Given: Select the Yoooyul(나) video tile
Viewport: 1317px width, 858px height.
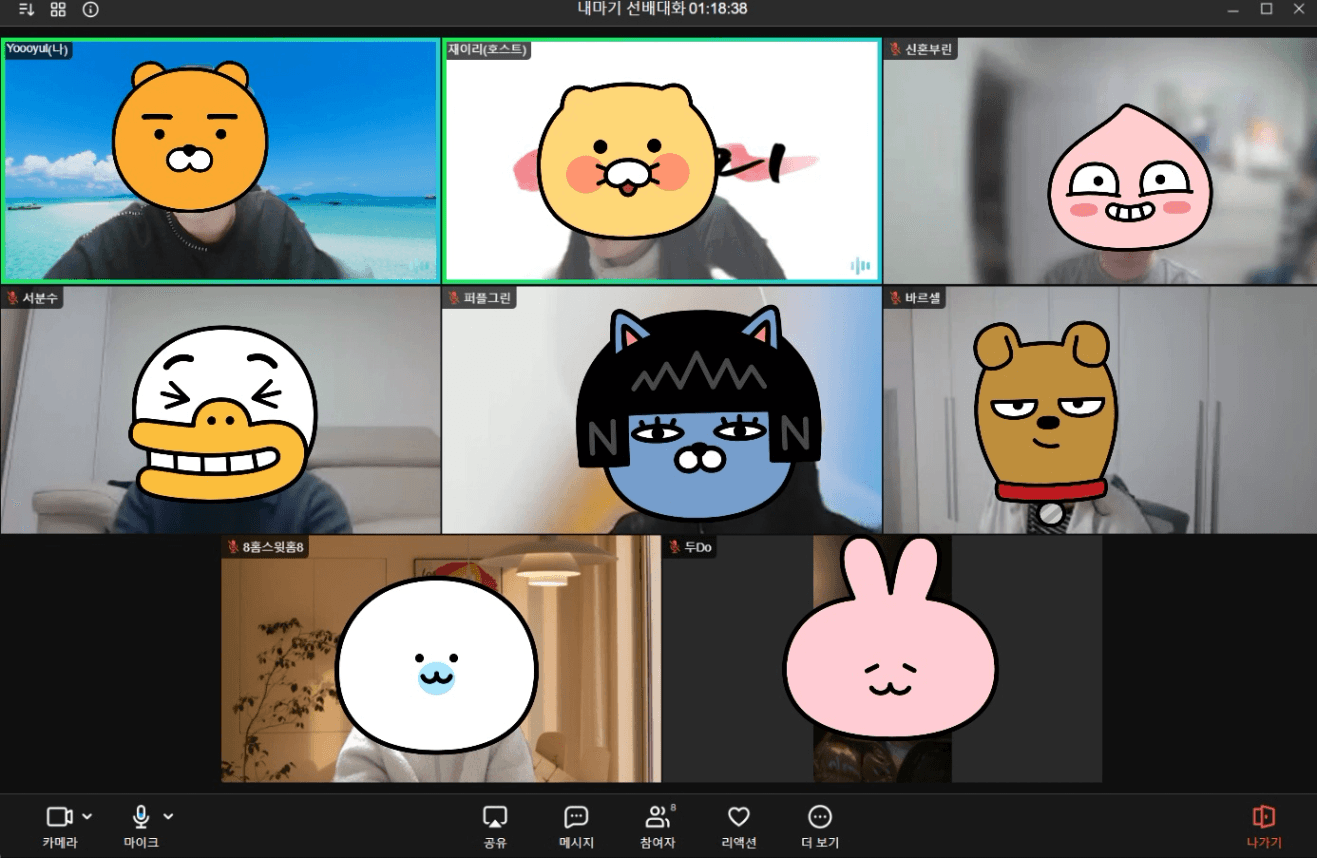Looking at the screenshot, I should 220,161.
